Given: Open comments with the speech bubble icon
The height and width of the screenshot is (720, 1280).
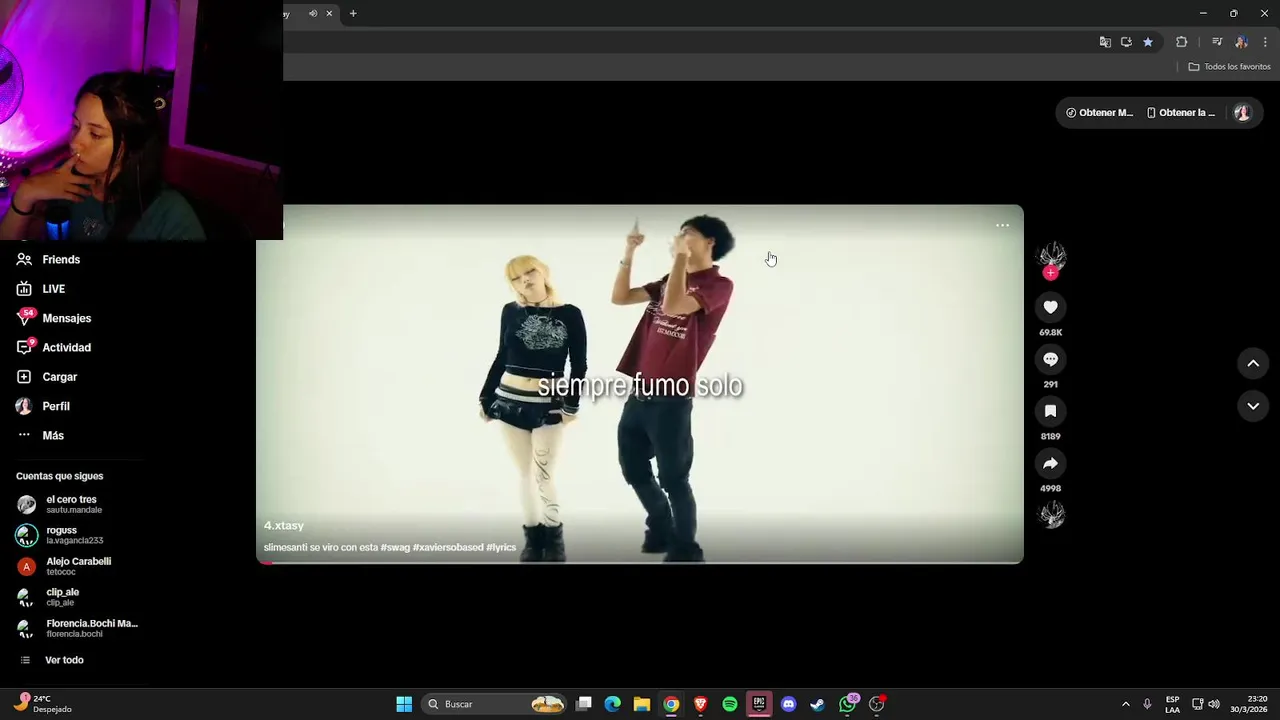Looking at the screenshot, I should point(1050,359).
